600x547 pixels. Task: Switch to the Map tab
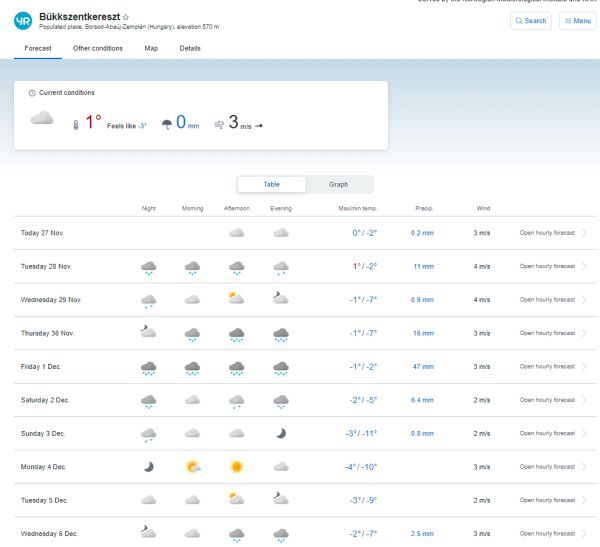pos(151,48)
